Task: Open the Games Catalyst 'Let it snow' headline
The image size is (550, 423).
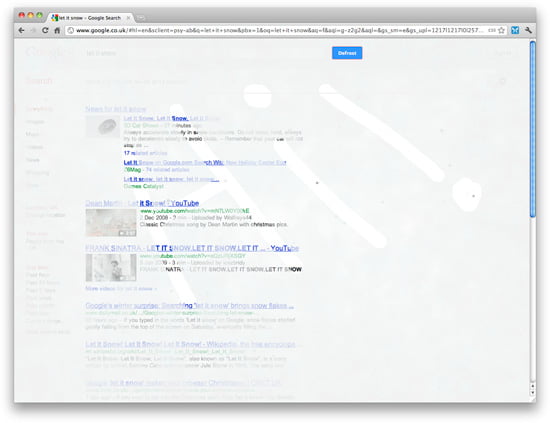Action: (x=171, y=179)
